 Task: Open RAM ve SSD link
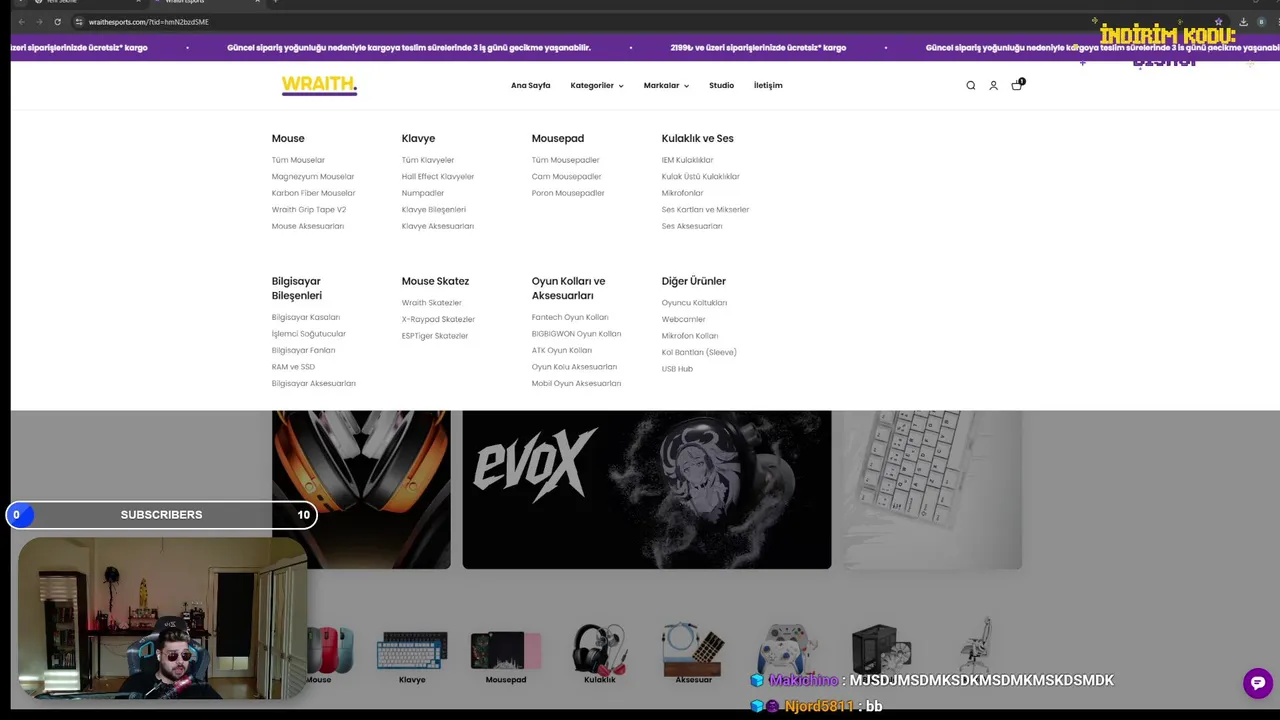293,367
